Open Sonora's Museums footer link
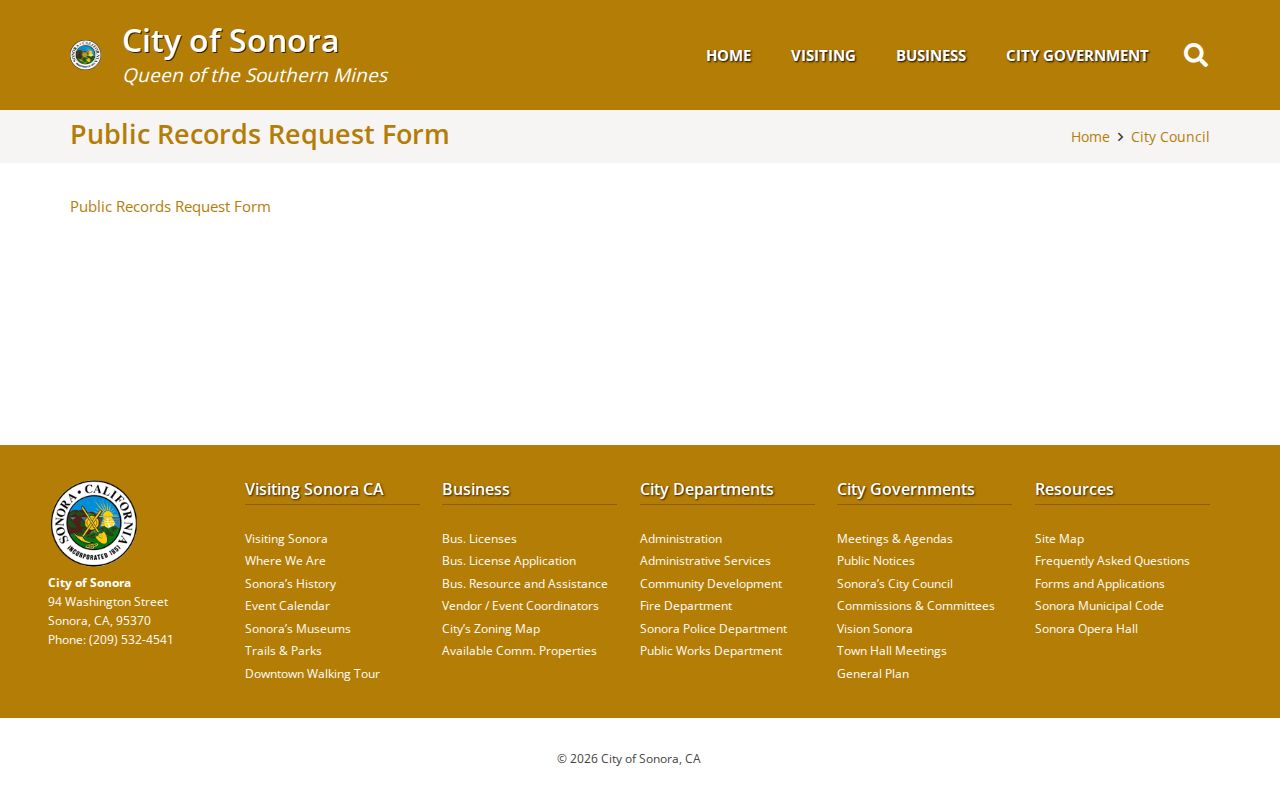 (x=298, y=629)
